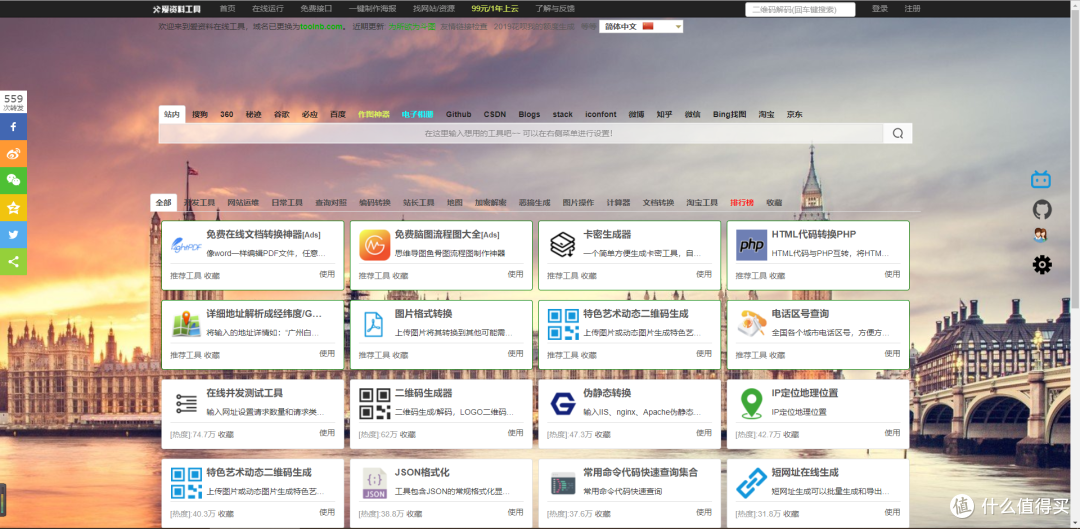Viewport: 1080px width, 529px height.
Task: Open the 加密解密 category tab
Action: [490, 203]
